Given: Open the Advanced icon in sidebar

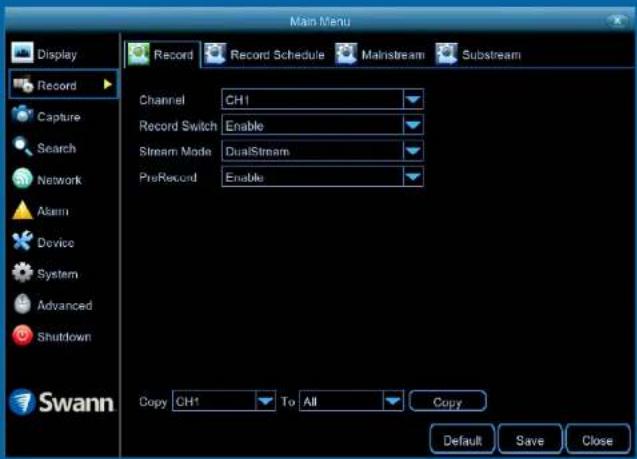Looking at the screenshot, I should pos(22,304).
